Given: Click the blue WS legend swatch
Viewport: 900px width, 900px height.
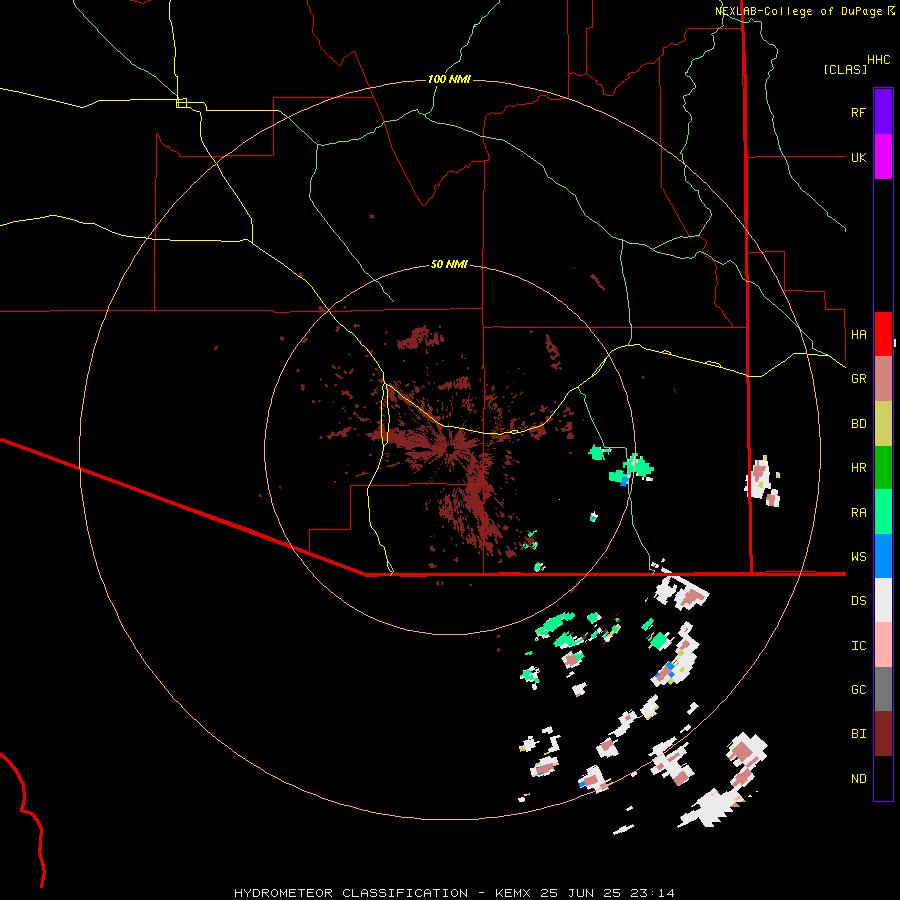Looking at the screenshot, I should pos(883,556).
